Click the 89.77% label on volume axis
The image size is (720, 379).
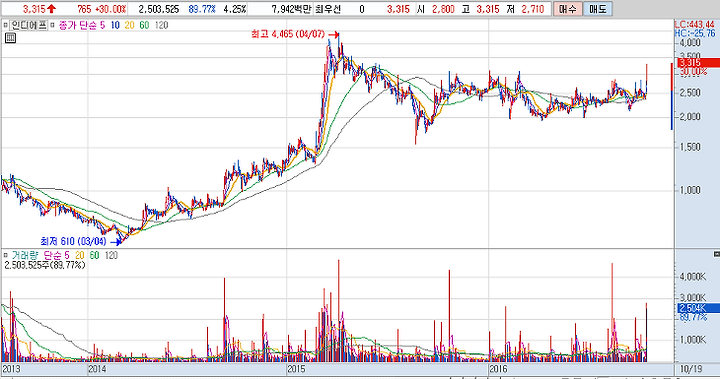[x=693, y=317]
